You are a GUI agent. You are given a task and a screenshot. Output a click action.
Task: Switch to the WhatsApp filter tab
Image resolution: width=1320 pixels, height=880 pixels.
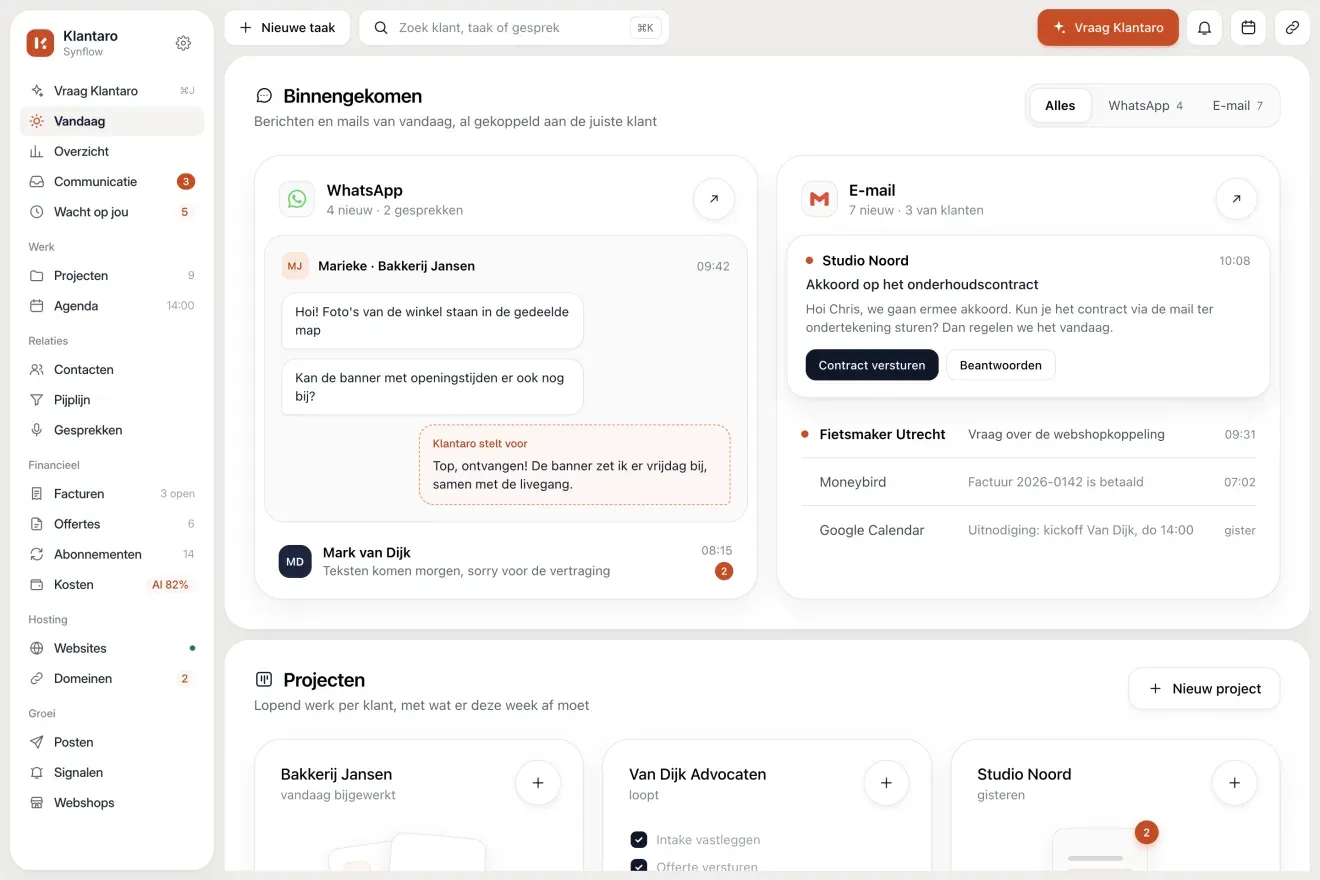tap(1145, 105)
